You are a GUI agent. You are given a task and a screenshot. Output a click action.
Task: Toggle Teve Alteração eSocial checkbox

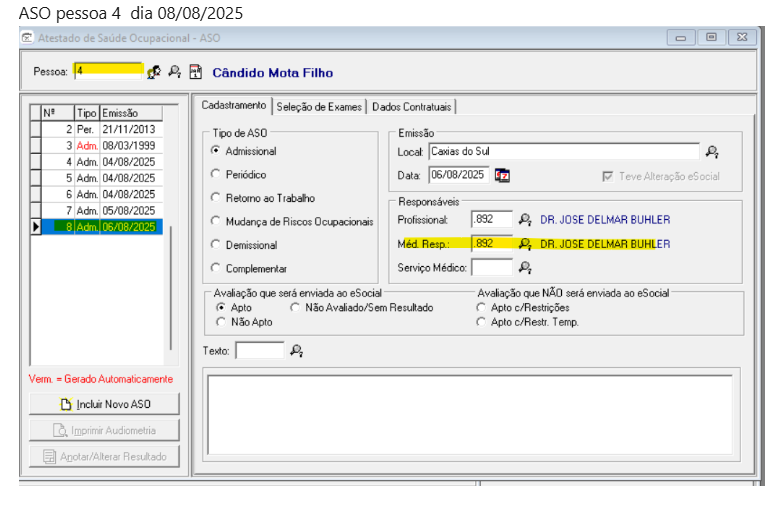coord(608,176)
